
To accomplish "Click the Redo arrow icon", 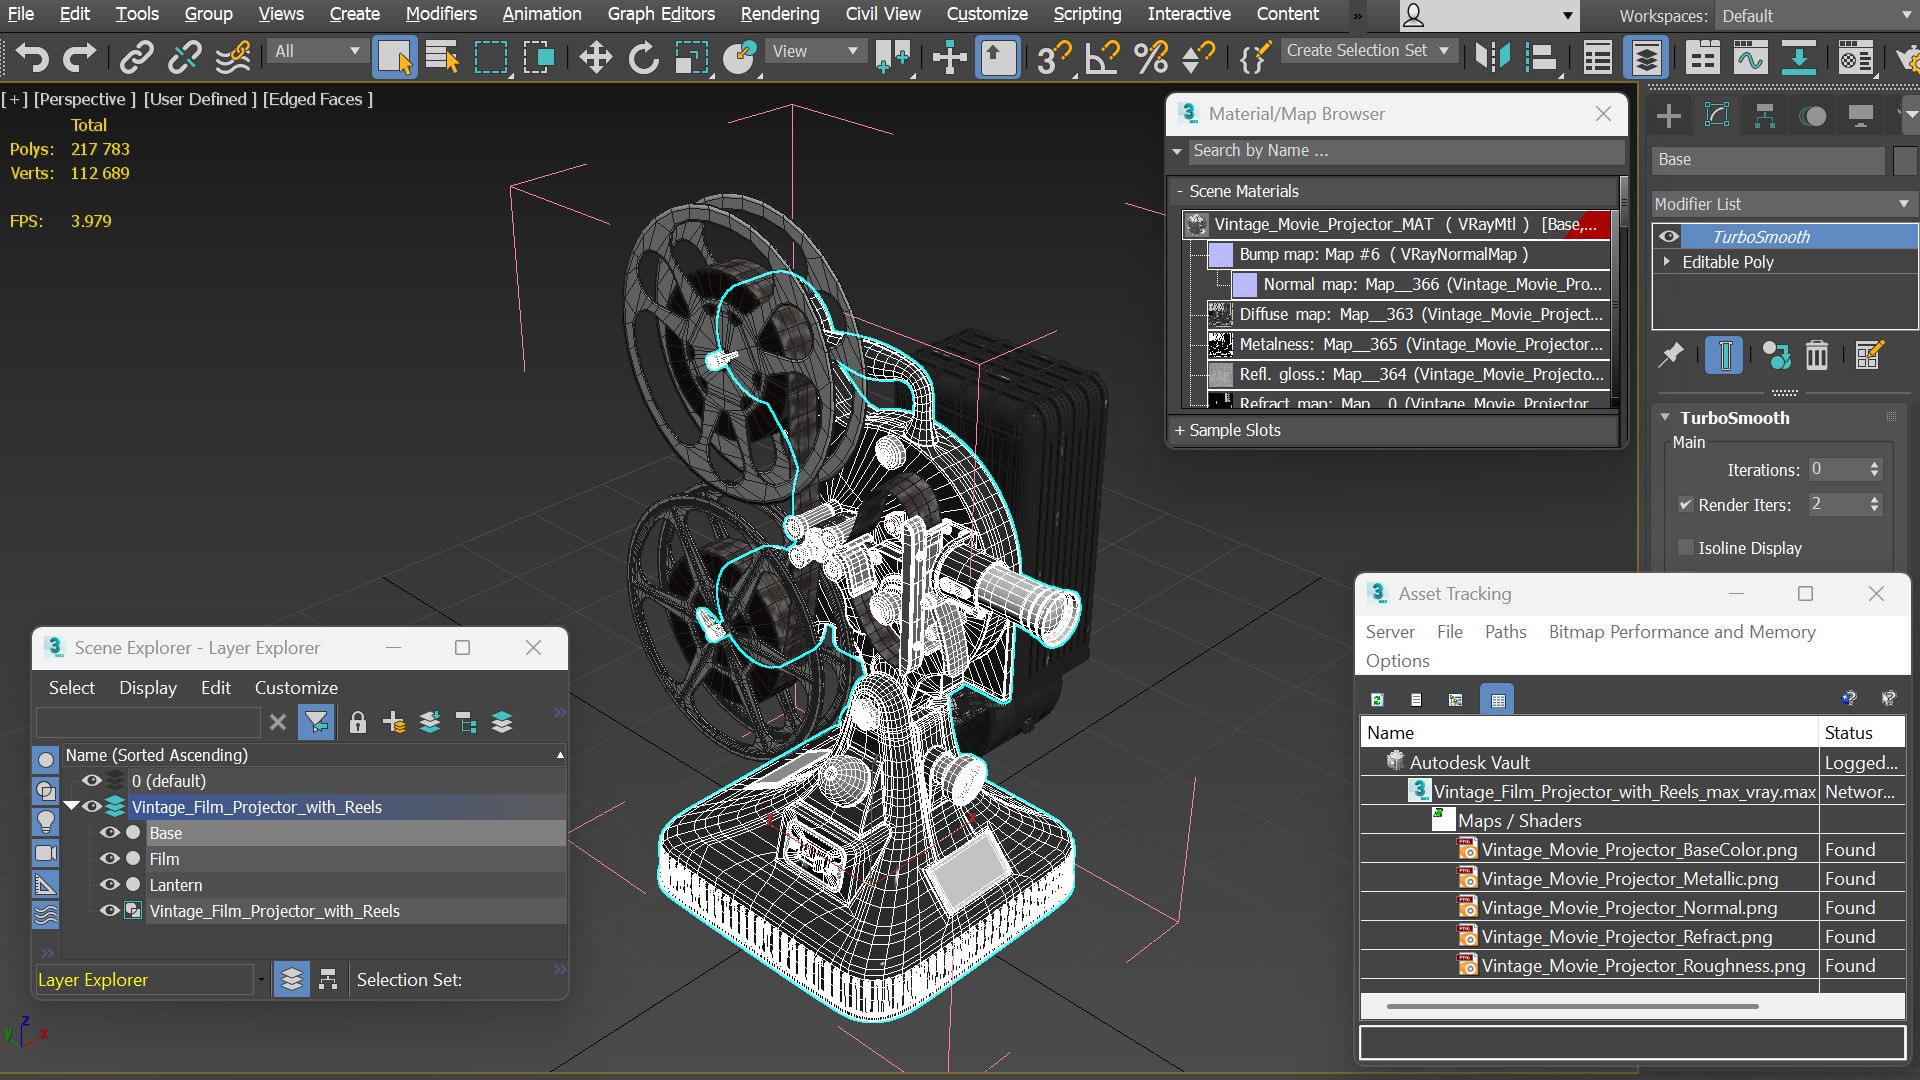I will click(79, 57).
